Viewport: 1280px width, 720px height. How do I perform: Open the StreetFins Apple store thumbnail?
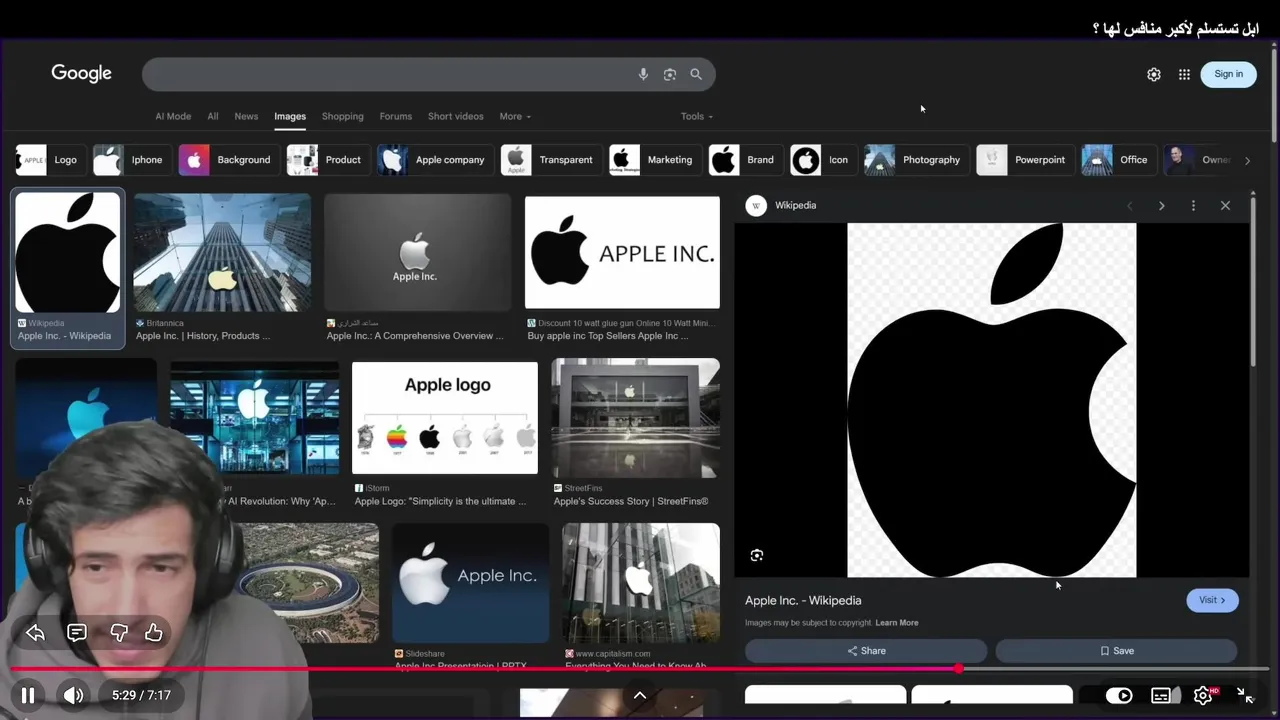tap(636, 418)
